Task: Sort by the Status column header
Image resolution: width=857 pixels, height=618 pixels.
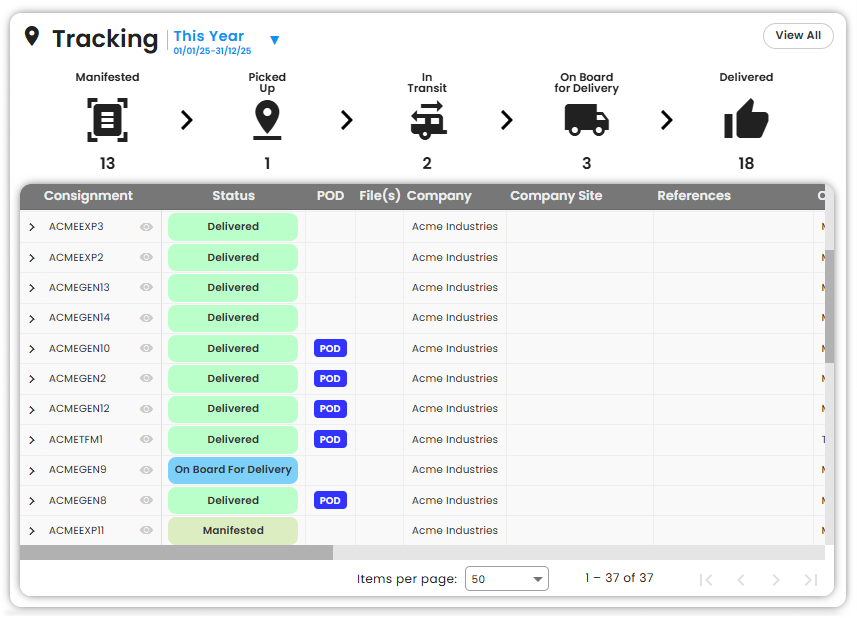Action: pyautogui.click(x=233, y=196)
